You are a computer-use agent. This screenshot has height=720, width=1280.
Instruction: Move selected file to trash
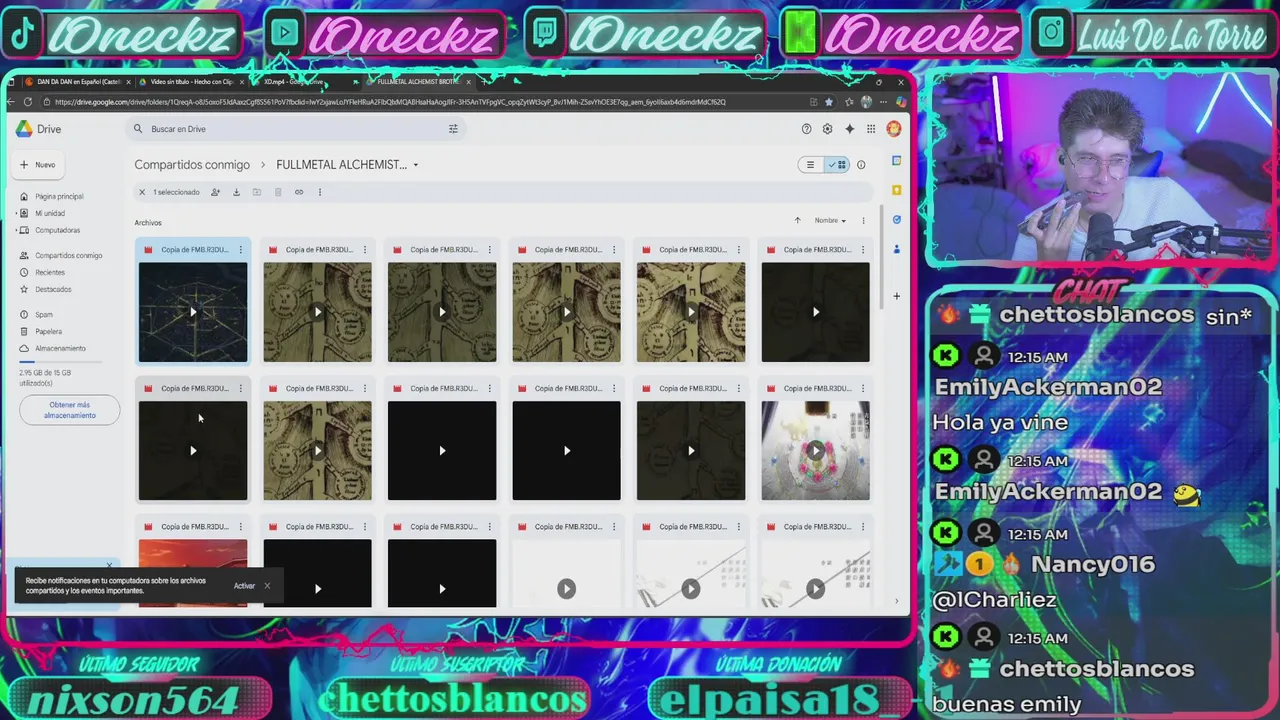(x=278, y=192)
